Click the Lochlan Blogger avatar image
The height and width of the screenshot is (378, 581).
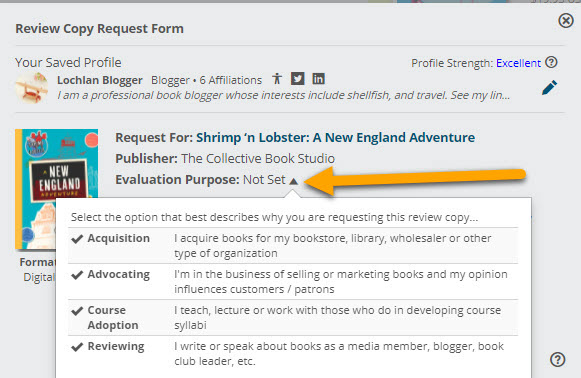32,88
